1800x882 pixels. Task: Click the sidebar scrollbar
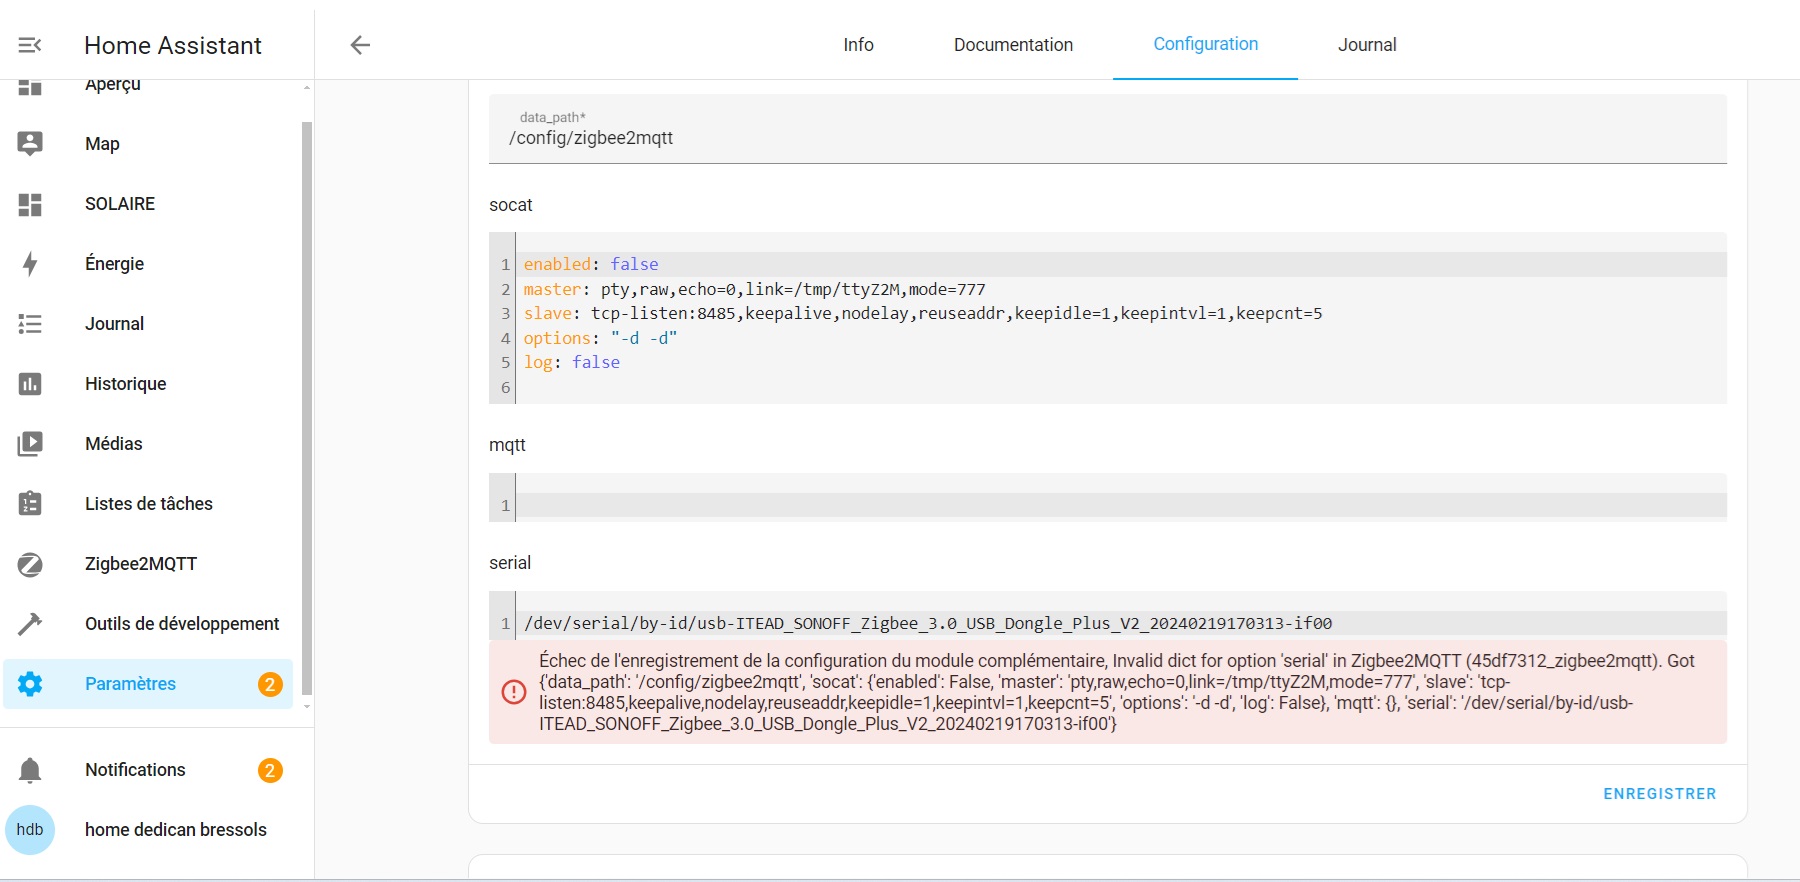click(x=307, y=408)
